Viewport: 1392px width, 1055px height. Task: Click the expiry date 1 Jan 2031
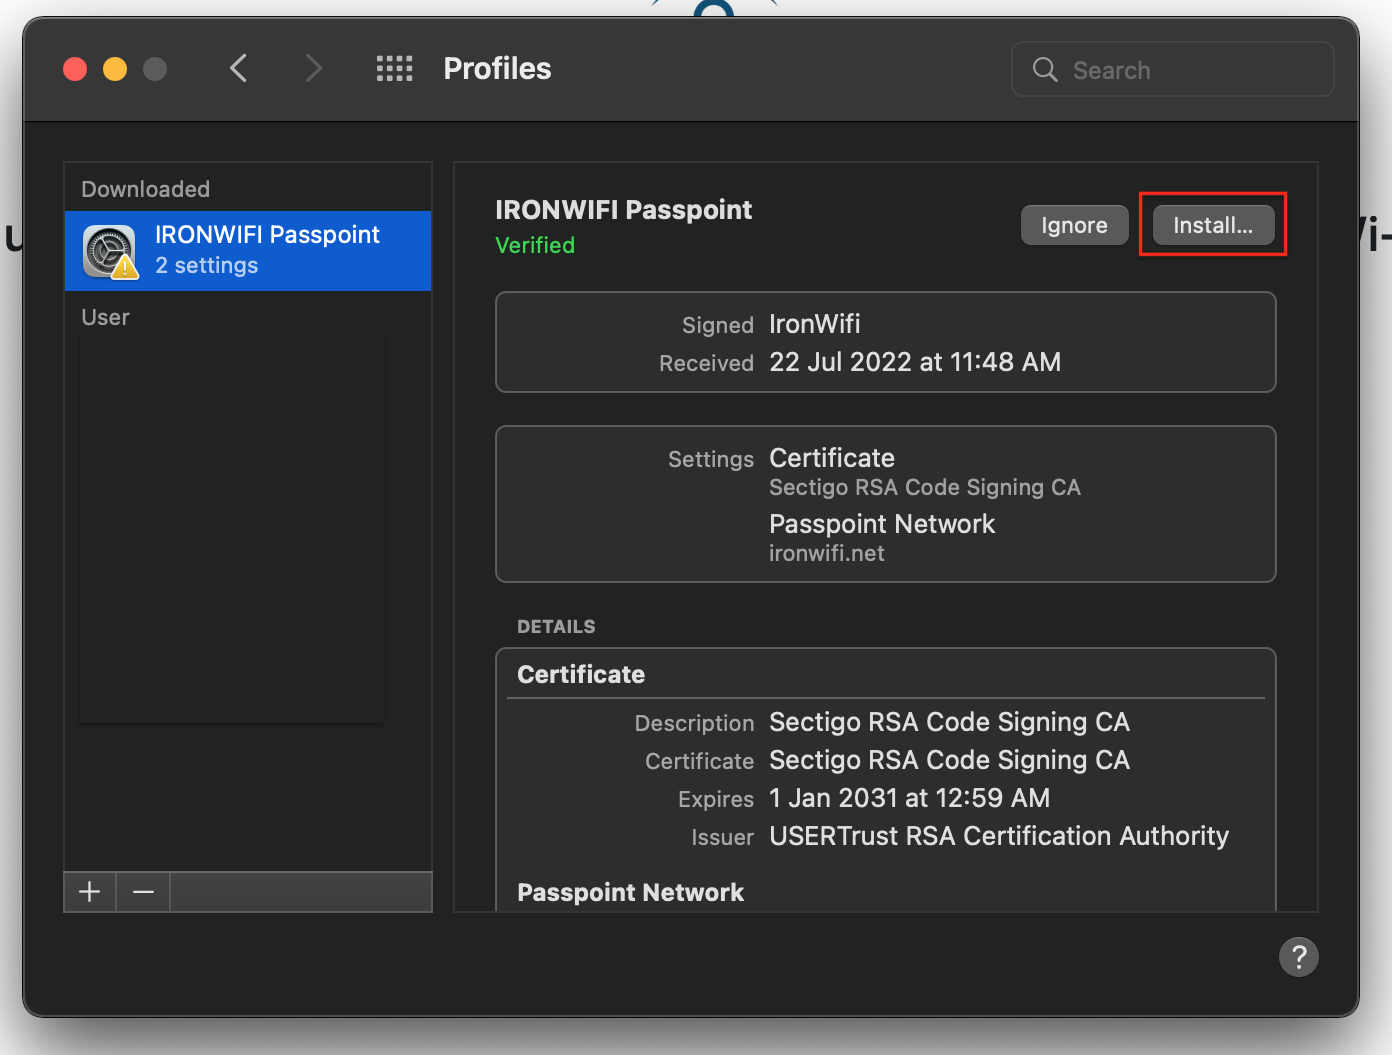point(910,798)
